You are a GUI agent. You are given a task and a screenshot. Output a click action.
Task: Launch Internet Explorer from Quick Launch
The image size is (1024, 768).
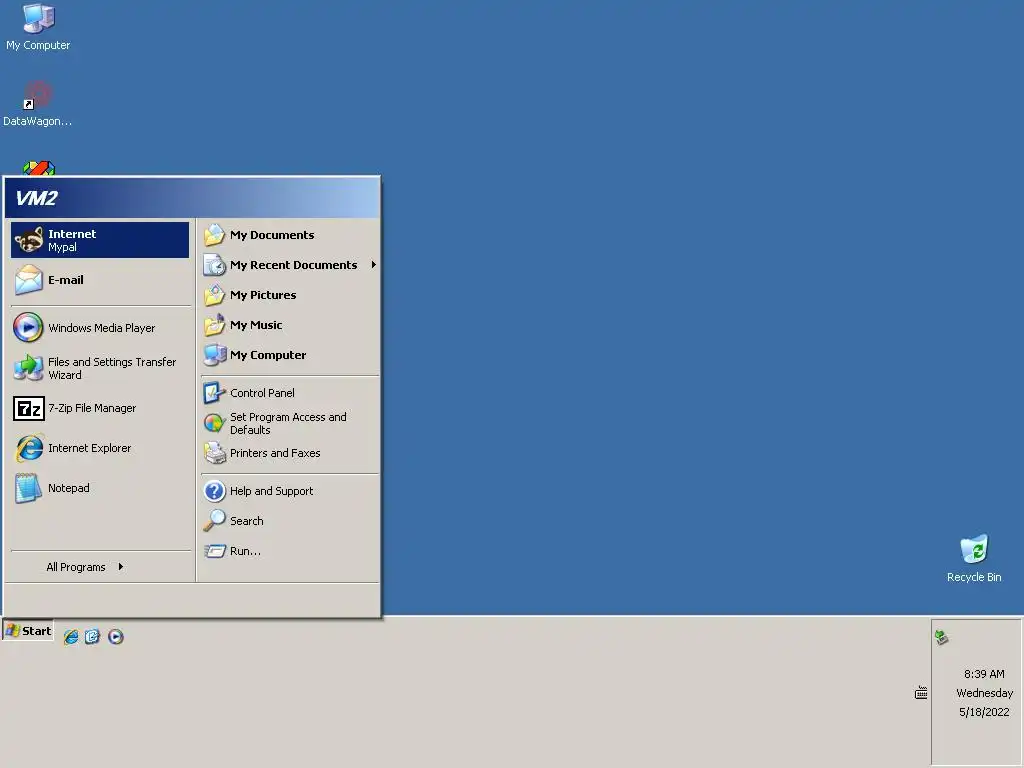tap(71, 637)
